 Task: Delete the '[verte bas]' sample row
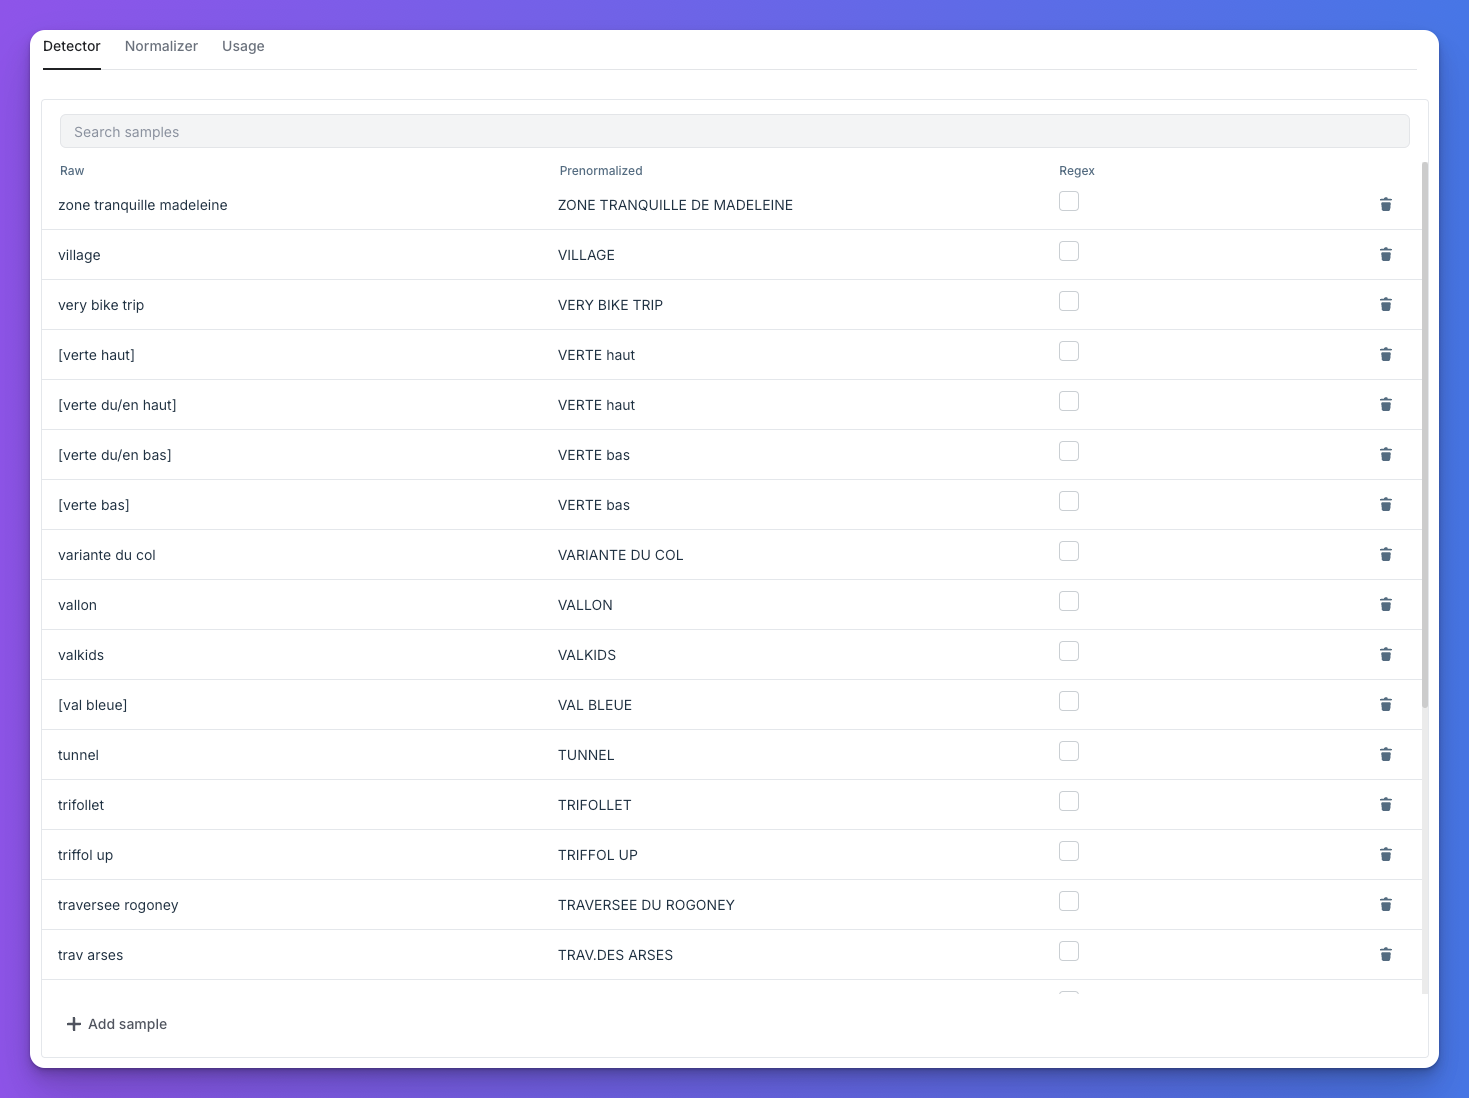[x=1386, y=504]
